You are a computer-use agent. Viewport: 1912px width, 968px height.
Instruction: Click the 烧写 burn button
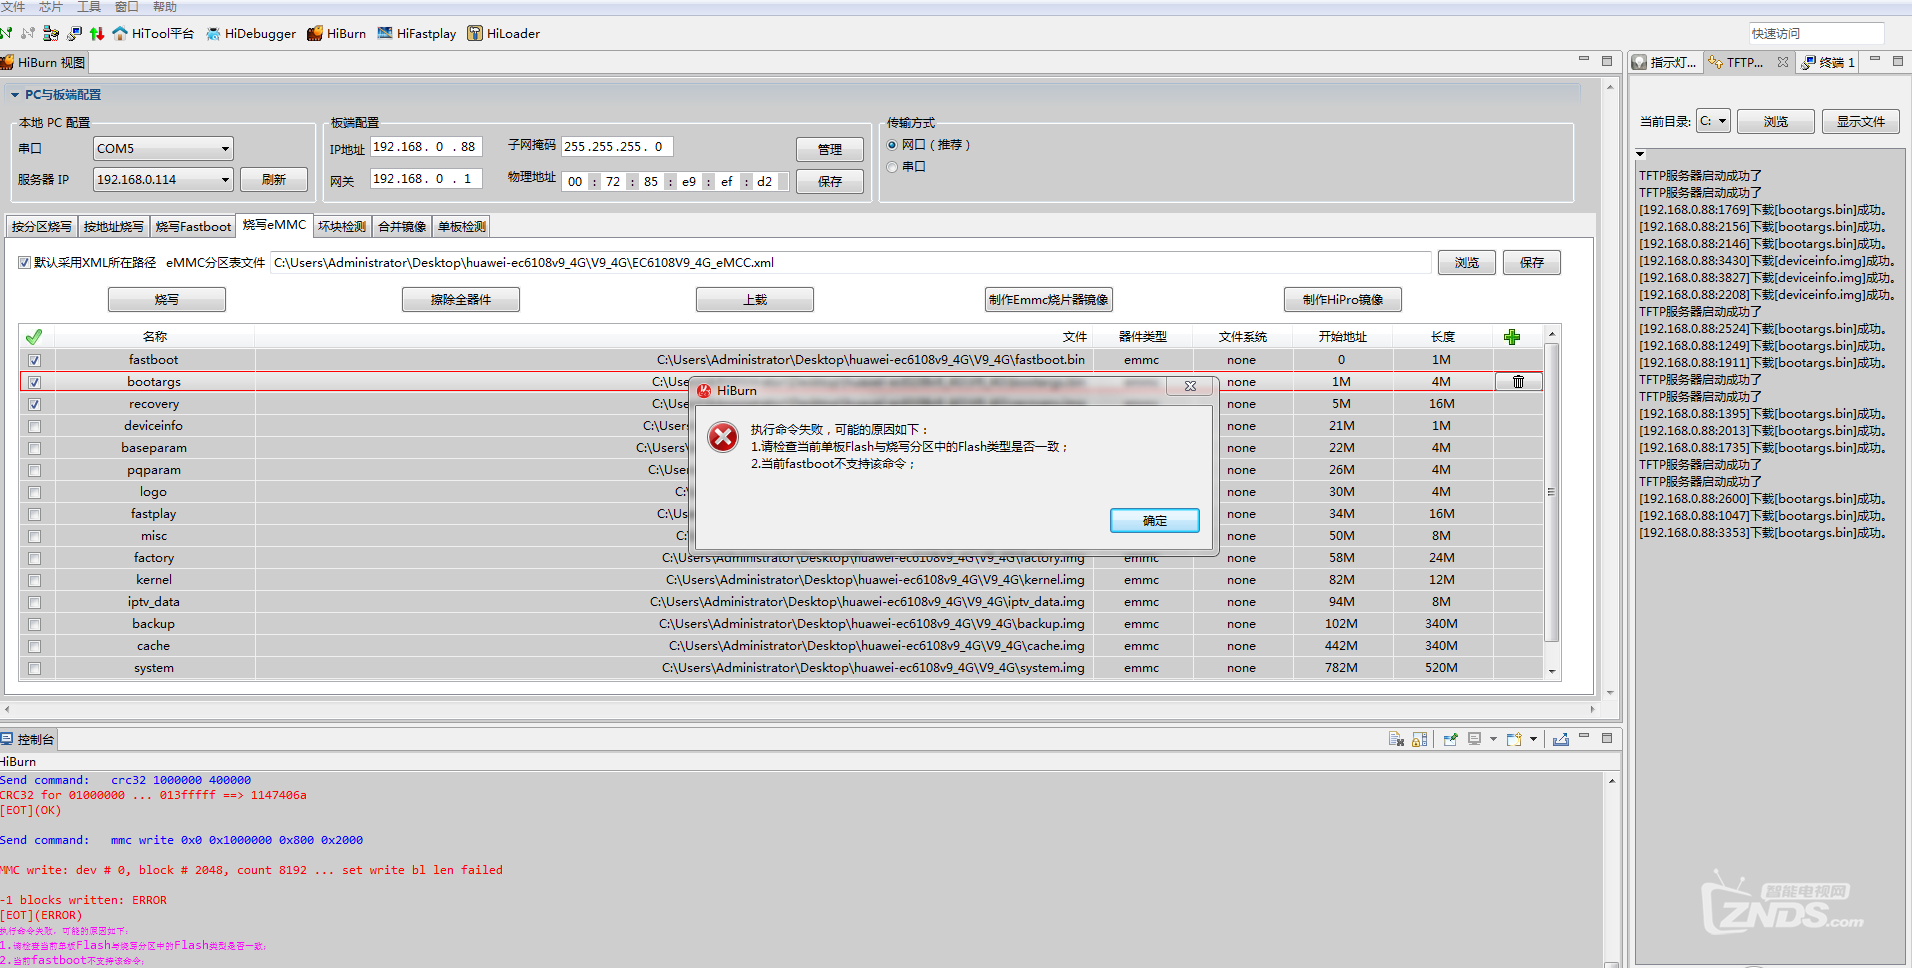(x=167, y=300)
